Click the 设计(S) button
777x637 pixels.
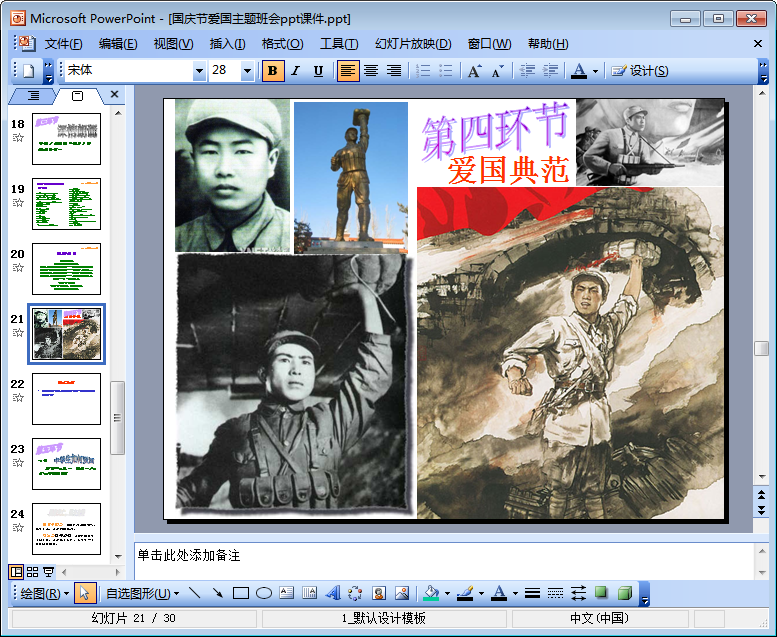[x=640, y=71]
